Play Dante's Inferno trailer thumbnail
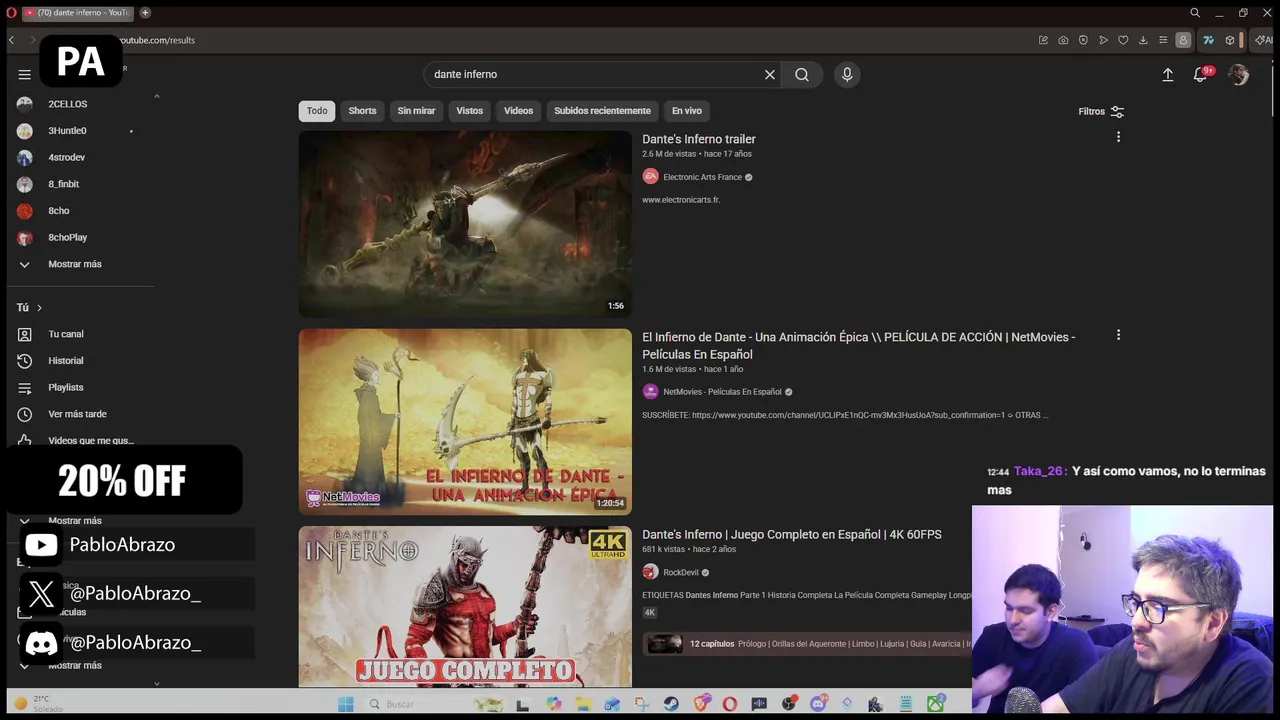 click(x=465, y=224)
